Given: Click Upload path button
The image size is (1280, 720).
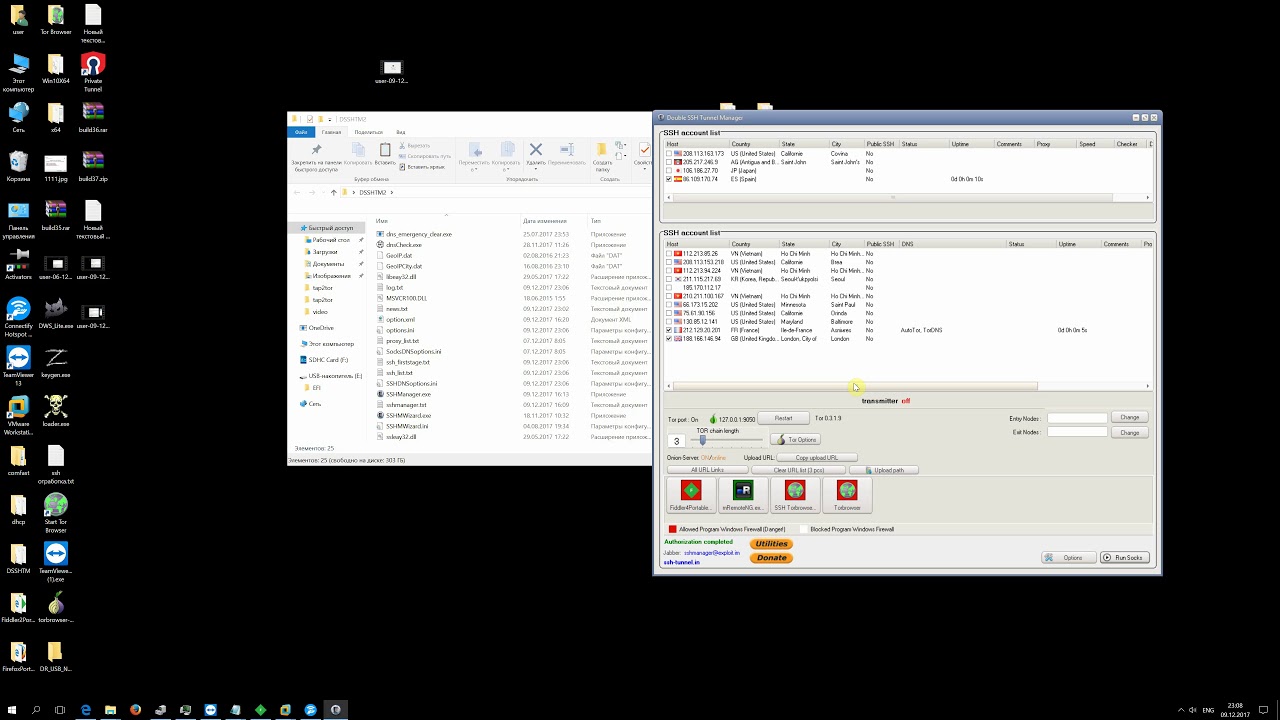Looking at the screenshot, I should pos(883,470).
